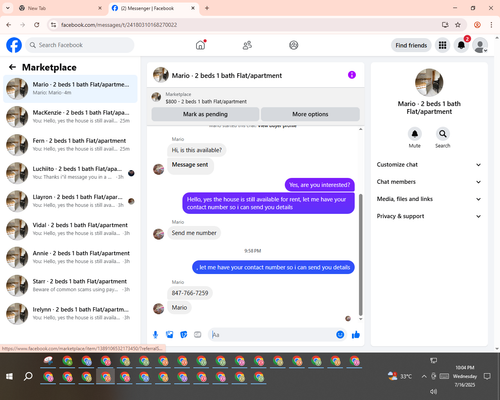The height and width of the screenshot is (400, 500).
Task: Open a new browser tab
Action: click(207, 8)
